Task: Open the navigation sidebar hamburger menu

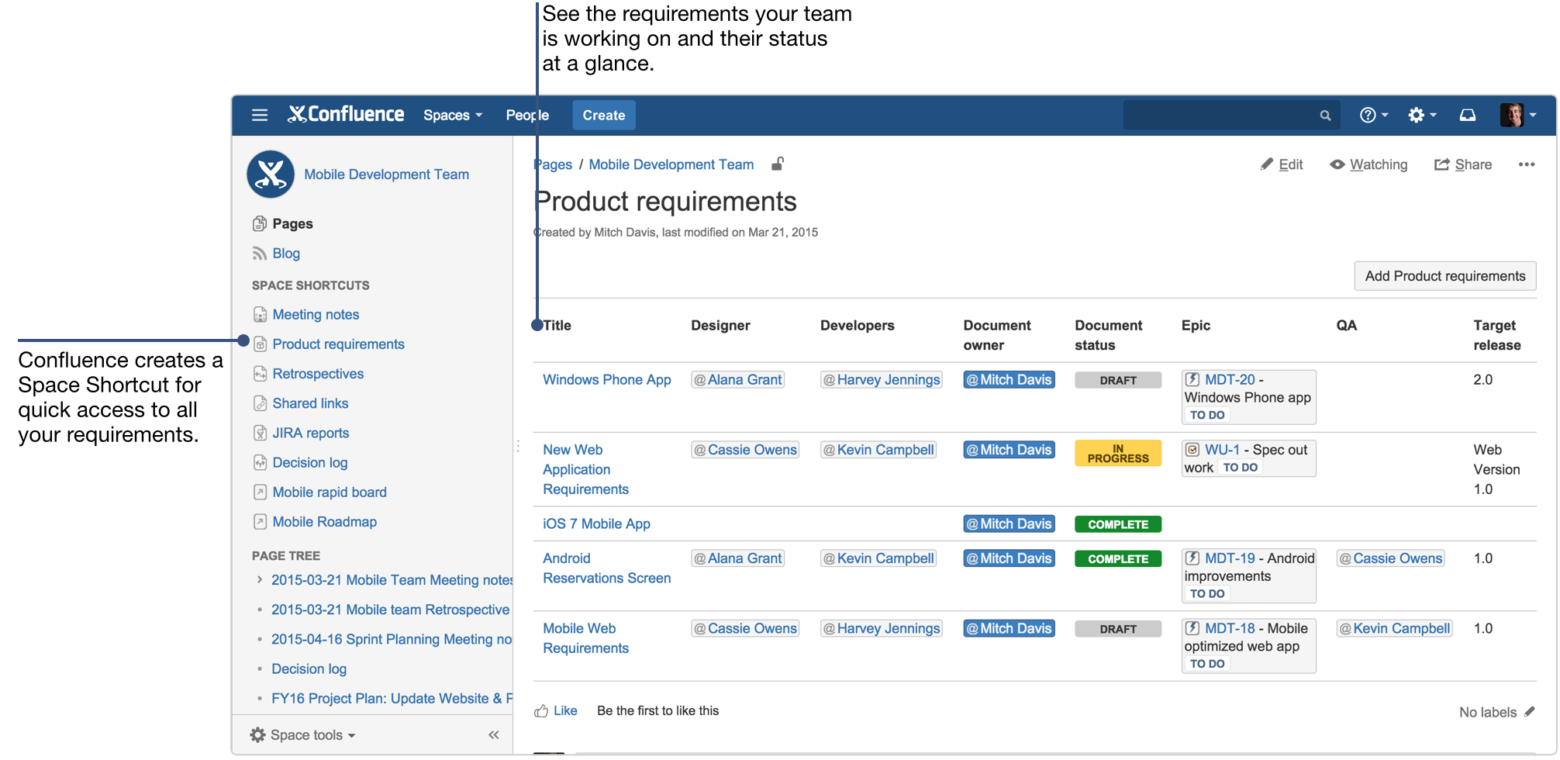Action: pos(259,114)
